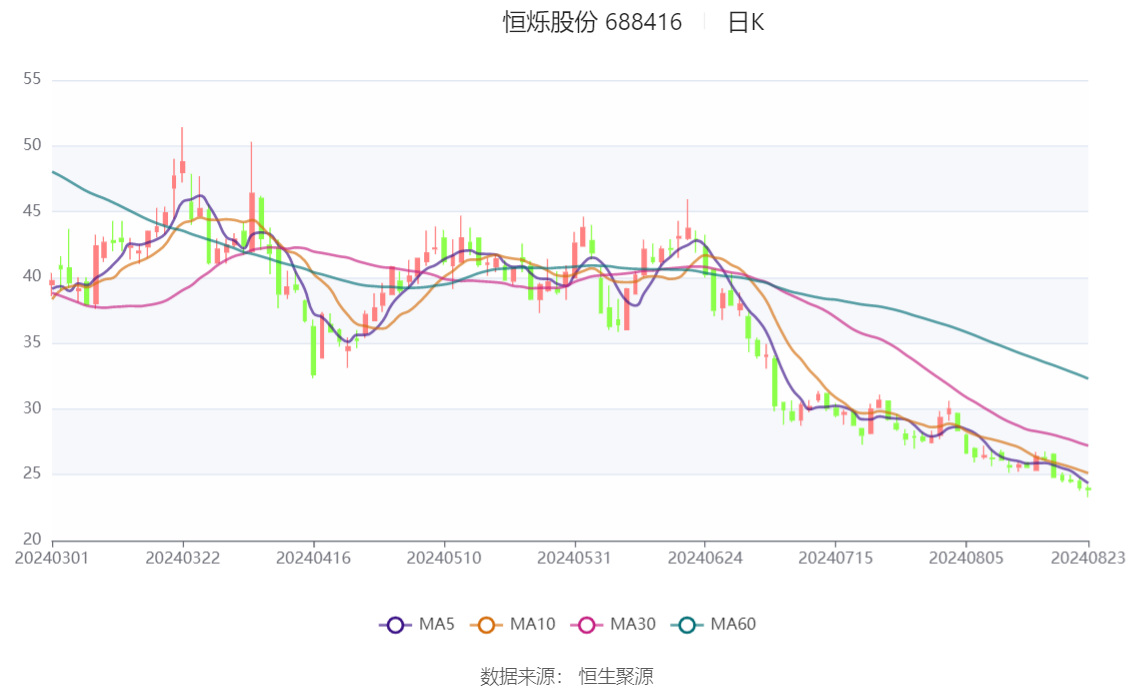
Task: Click the 40 price axis label
Action: coord(32,276)
